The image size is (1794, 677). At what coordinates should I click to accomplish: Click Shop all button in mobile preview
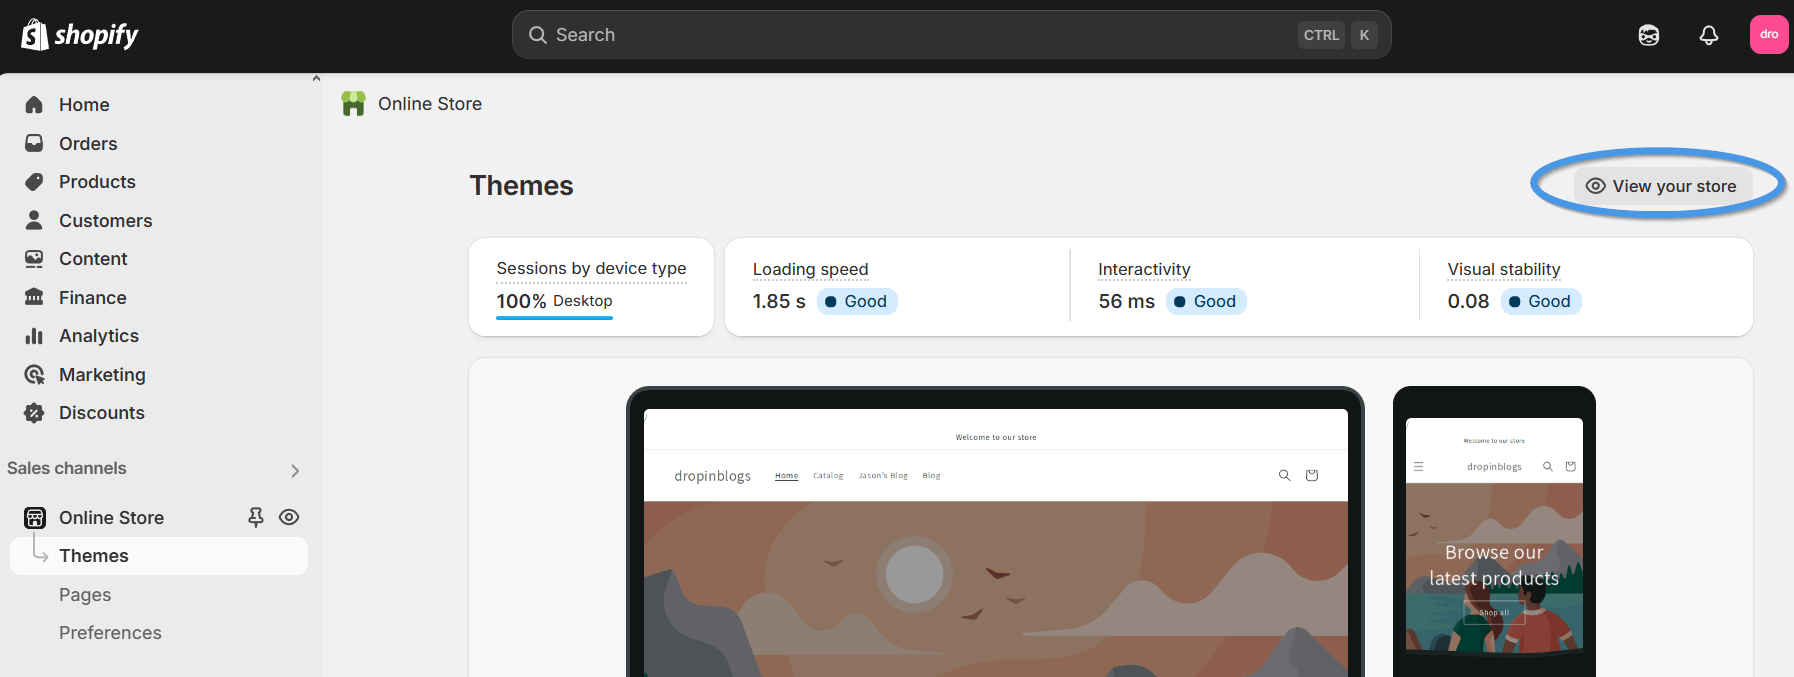click(x=1494, y=612)
